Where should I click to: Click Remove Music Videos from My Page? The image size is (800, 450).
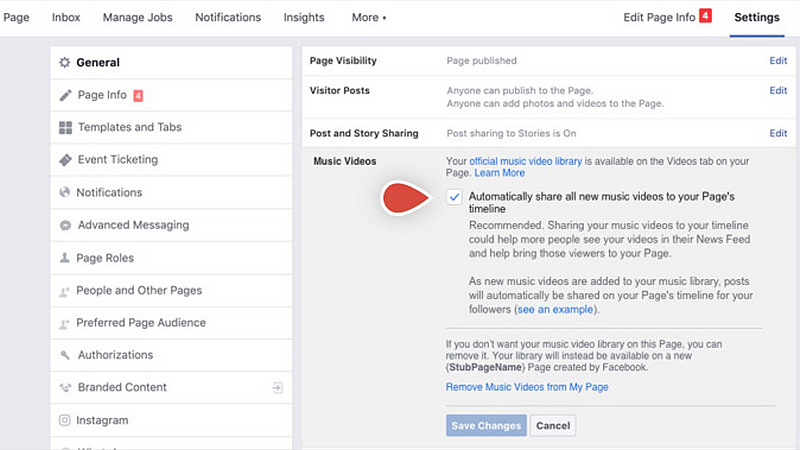click(x=527, y=387)
